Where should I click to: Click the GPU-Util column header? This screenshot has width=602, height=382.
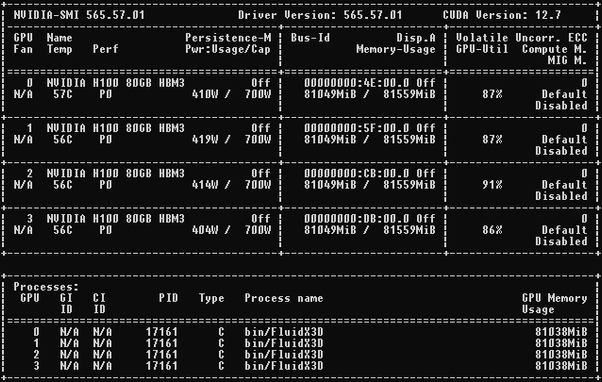[x=482, y=49]
